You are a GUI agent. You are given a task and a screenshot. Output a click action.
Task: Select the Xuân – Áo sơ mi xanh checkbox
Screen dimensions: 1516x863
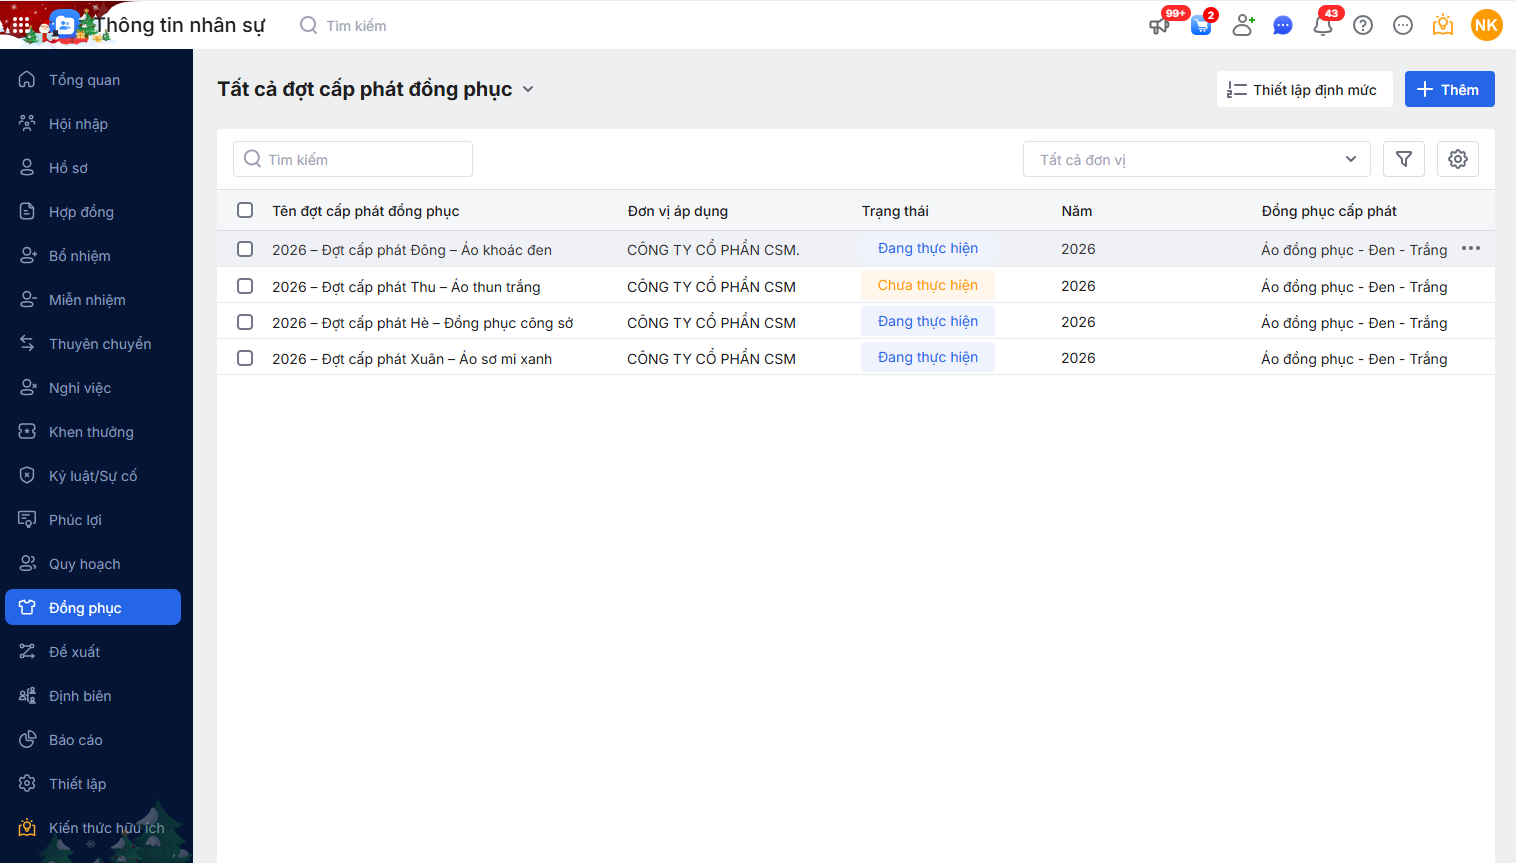(245, 358)
